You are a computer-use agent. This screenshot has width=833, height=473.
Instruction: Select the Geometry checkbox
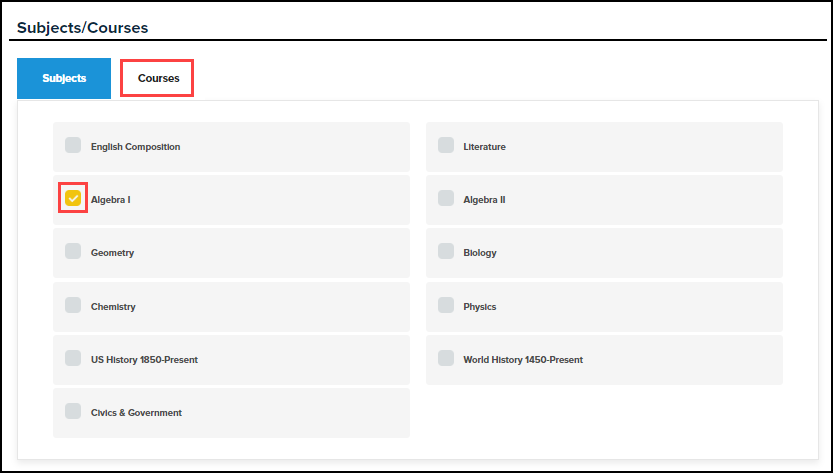[73, 251]
